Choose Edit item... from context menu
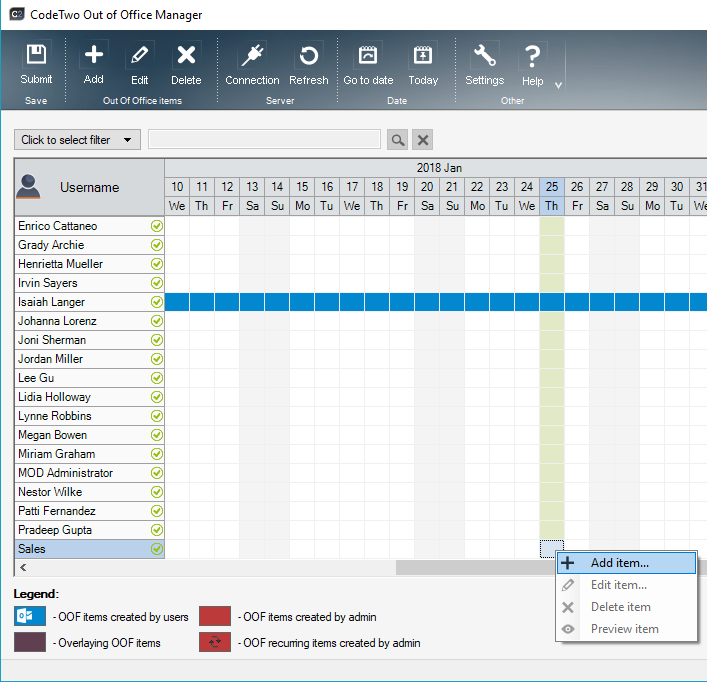 pyautogui.click(x=626, y=585)
